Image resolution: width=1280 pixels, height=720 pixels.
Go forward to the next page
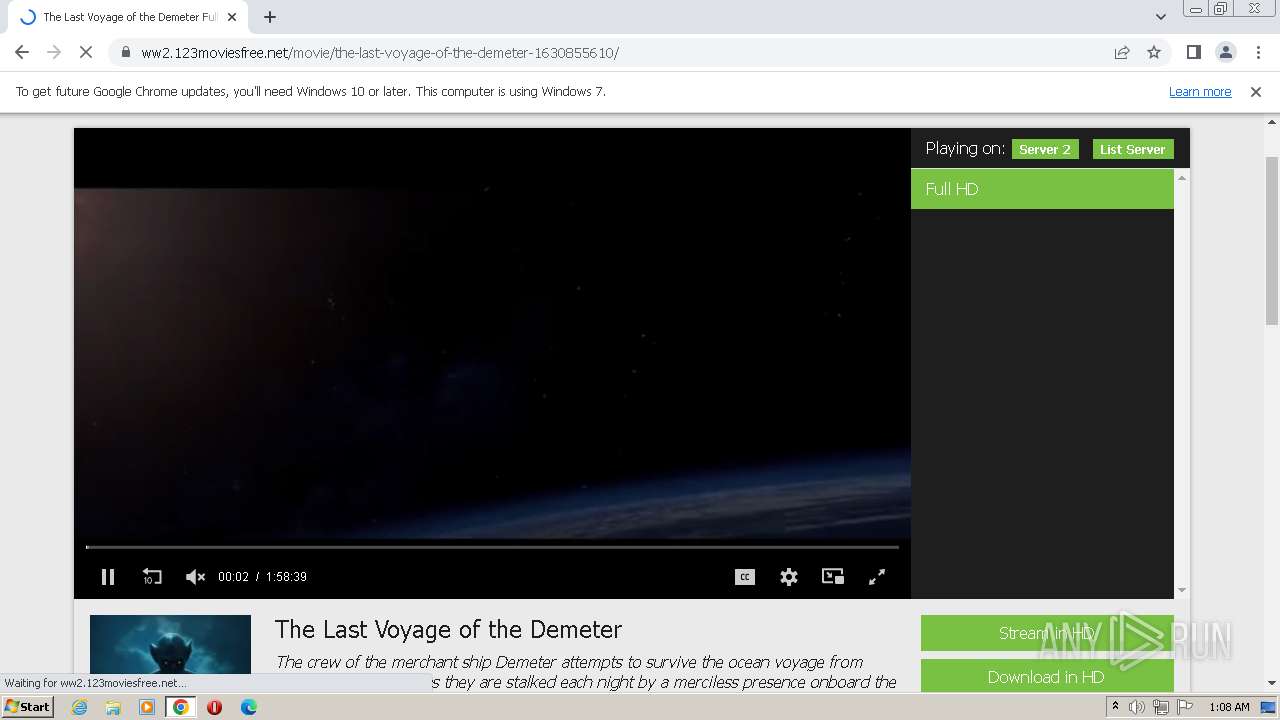(x=54, y=52)
